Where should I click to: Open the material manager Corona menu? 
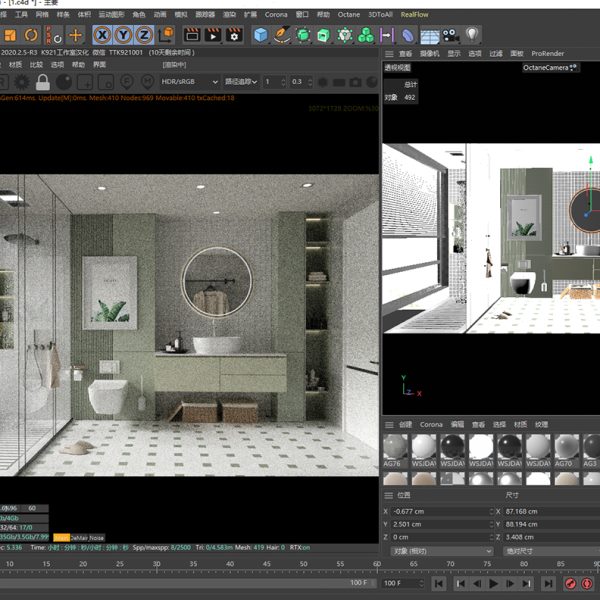tap(431, 424)
